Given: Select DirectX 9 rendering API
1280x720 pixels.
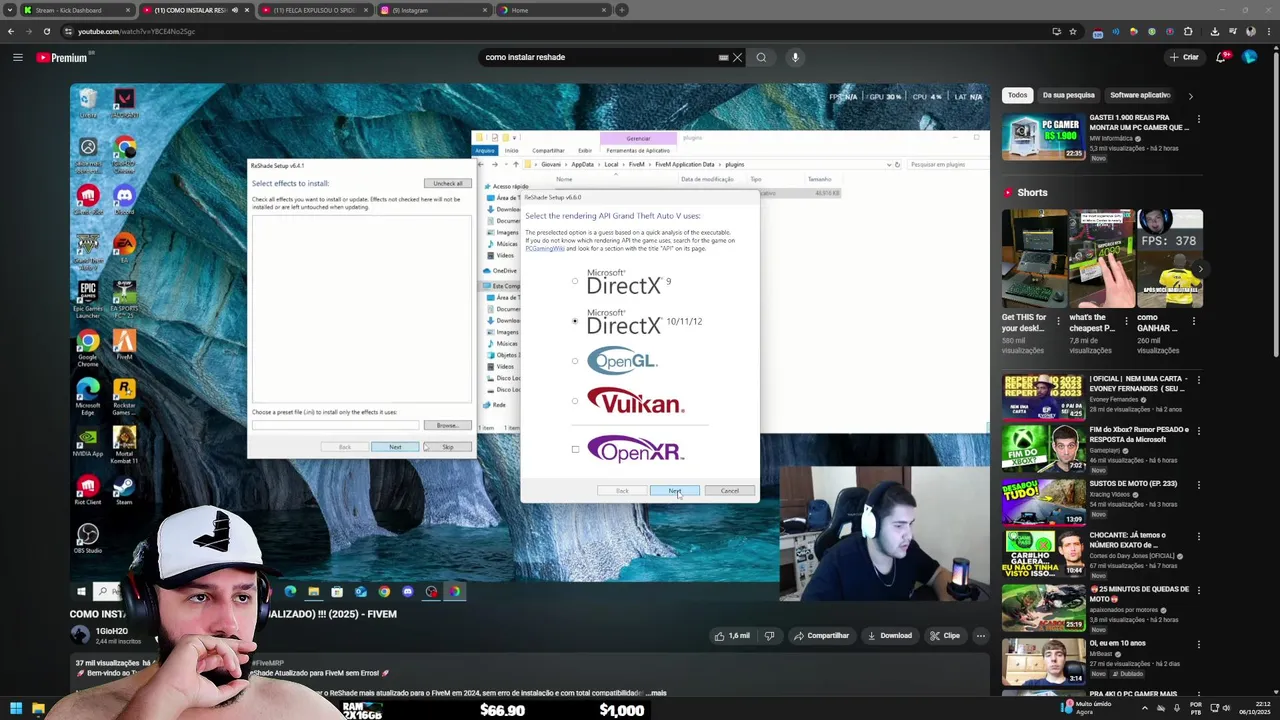Looking at the screenshot, I should point(575,281).
